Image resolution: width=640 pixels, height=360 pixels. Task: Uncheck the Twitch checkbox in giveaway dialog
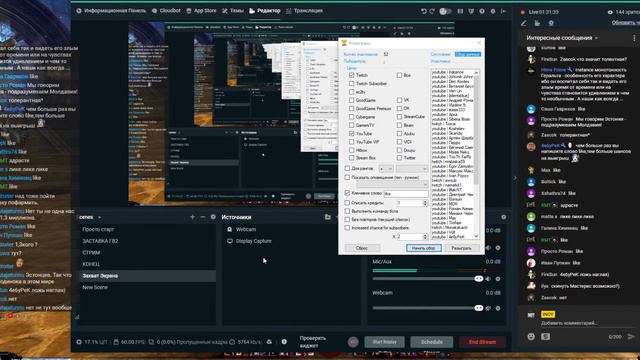click(351, 75)
